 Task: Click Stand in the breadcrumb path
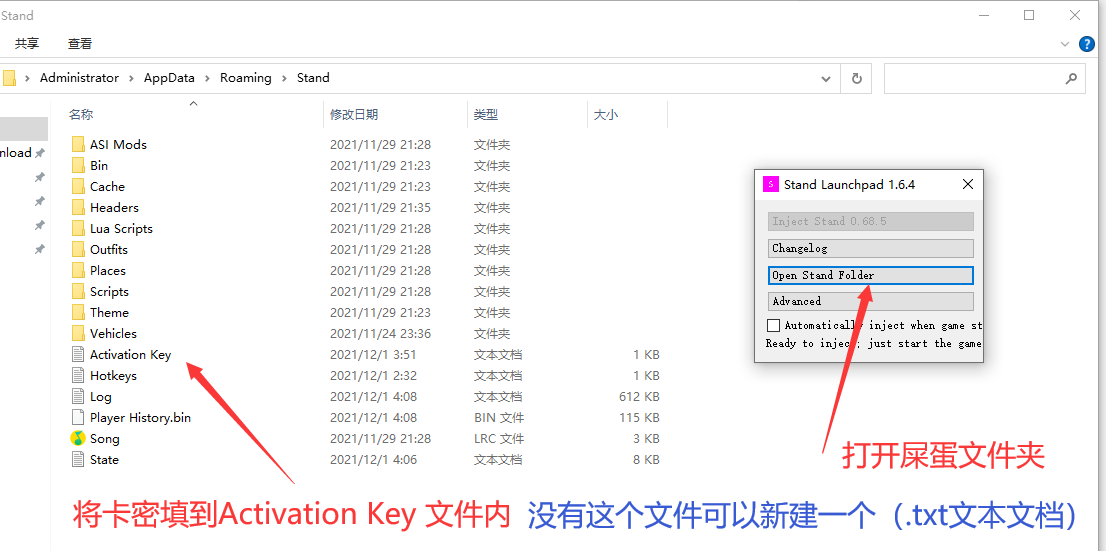[313, 78]
